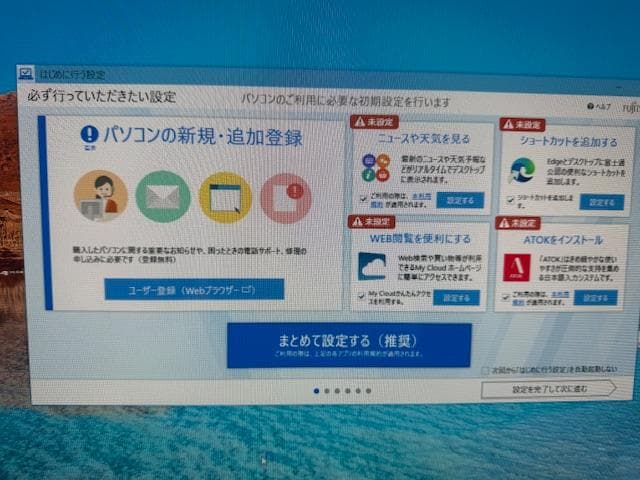Viewport: 640px width, 480px height.
Task: Click the pink notification document icon
Action: 286,198
